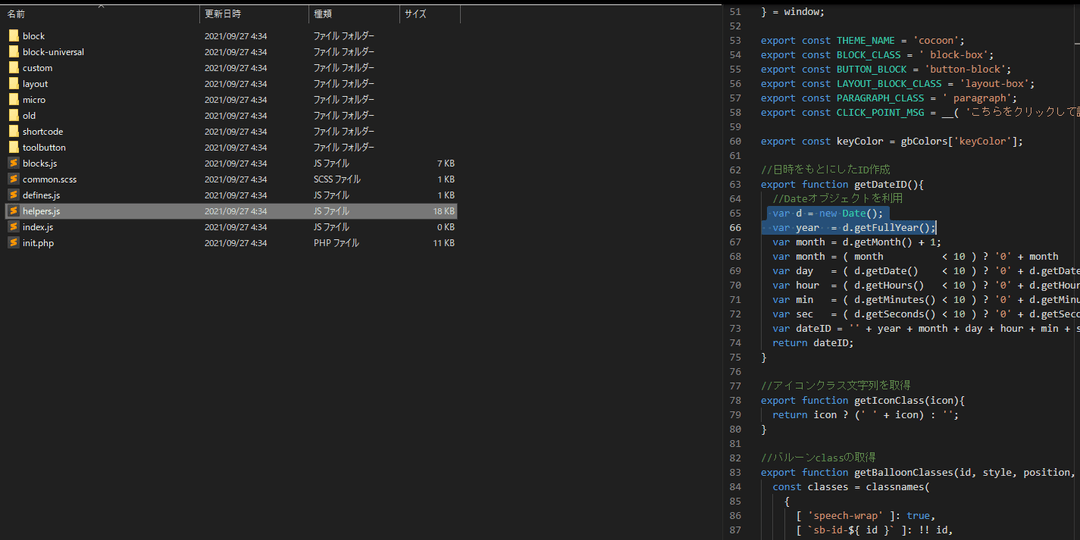Place cursor on THEME_NAME constant

[x=865, y=40]
